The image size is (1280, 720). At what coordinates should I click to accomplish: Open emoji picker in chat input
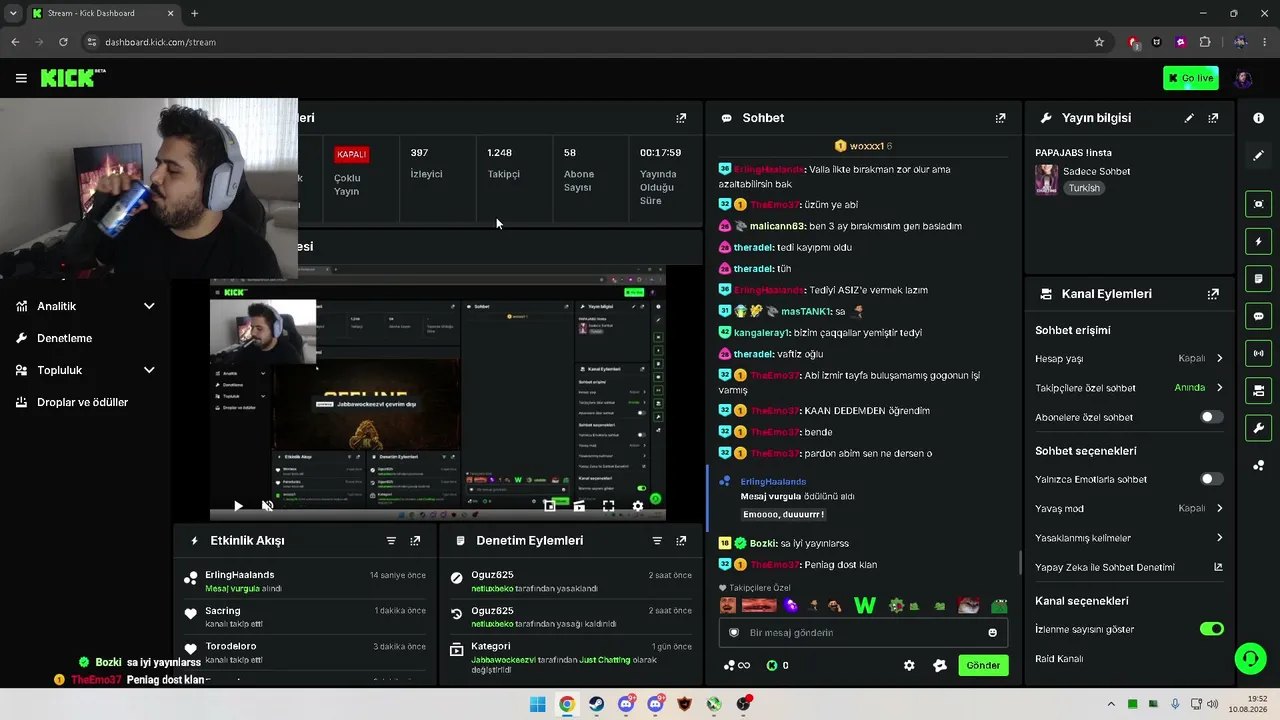992,632
